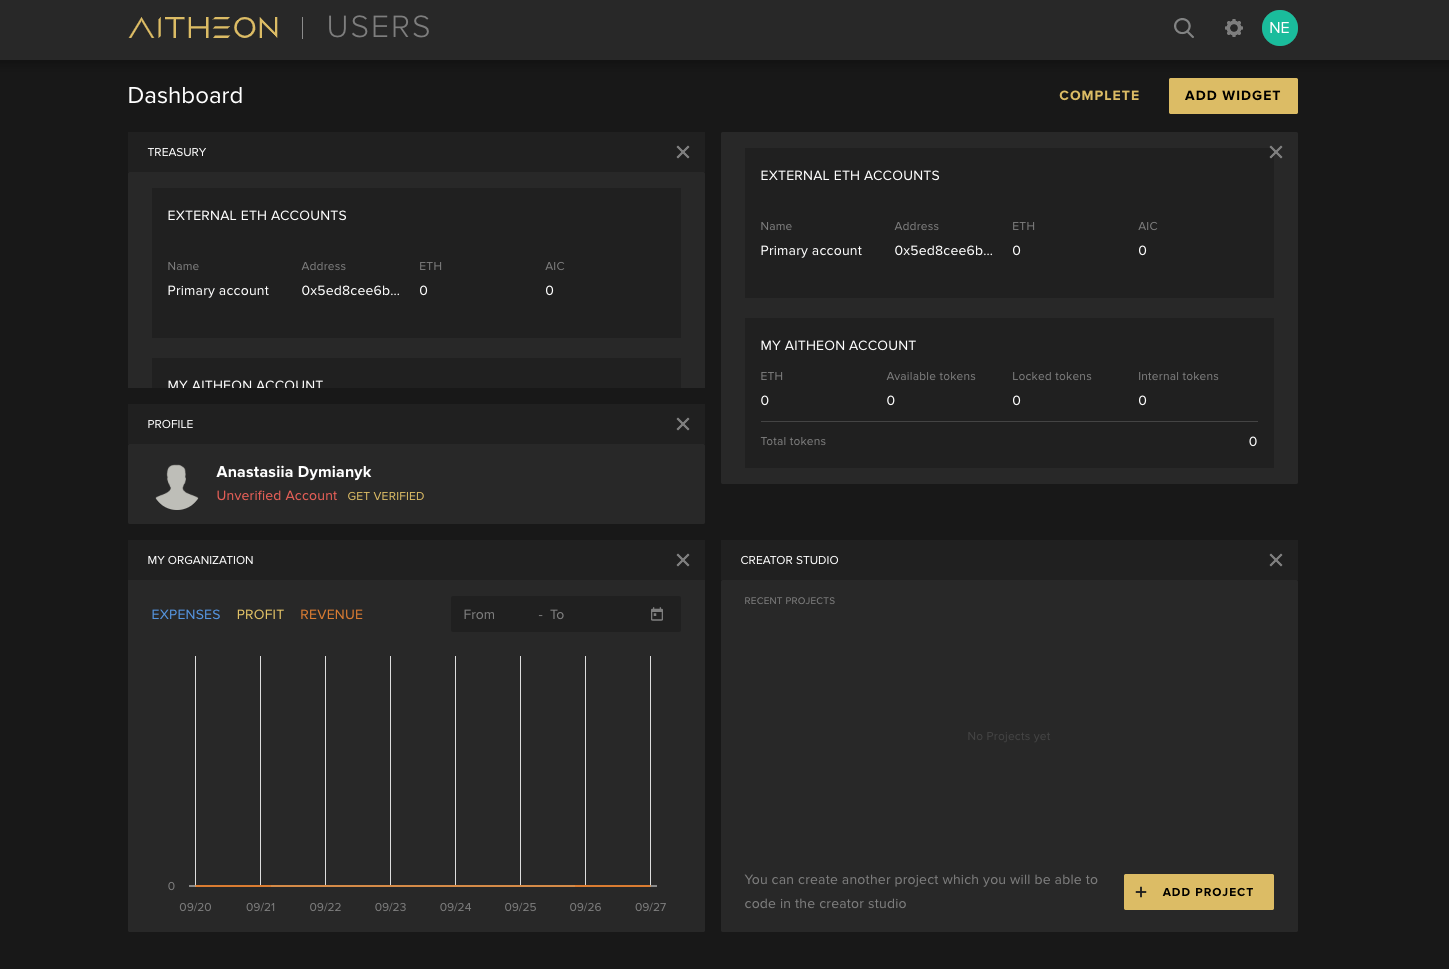Click the ADD PROJECT button label

(1208, 892)
